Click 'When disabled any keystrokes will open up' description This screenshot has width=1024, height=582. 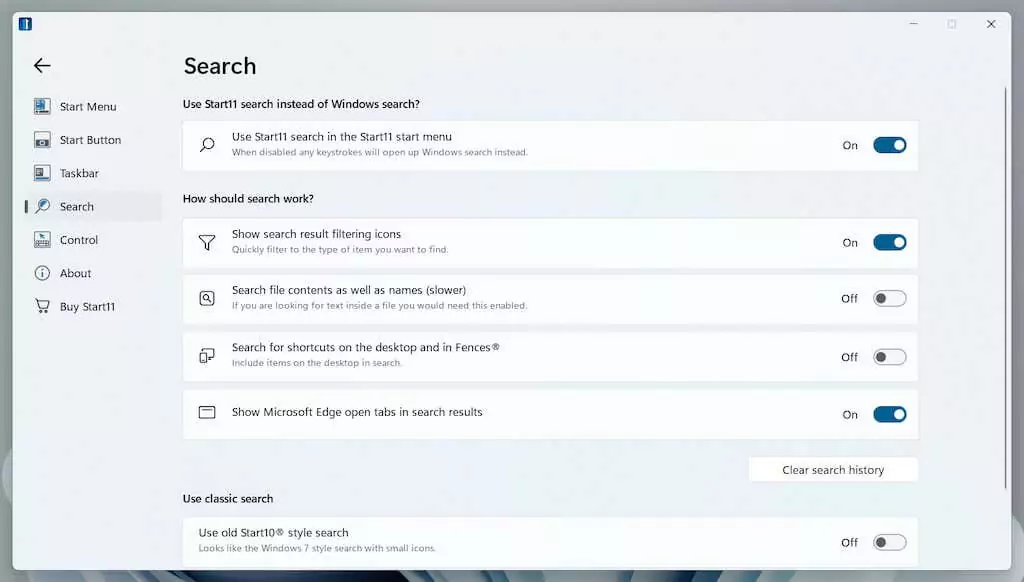[379, 152]
